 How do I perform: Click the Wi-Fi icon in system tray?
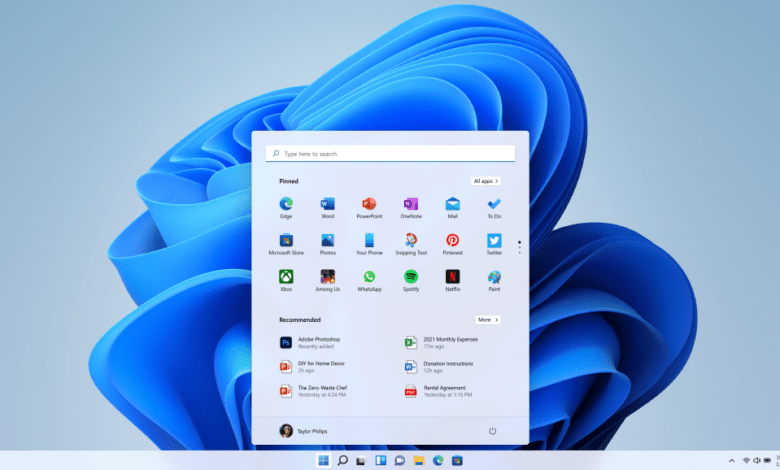(x=746, y=461)
